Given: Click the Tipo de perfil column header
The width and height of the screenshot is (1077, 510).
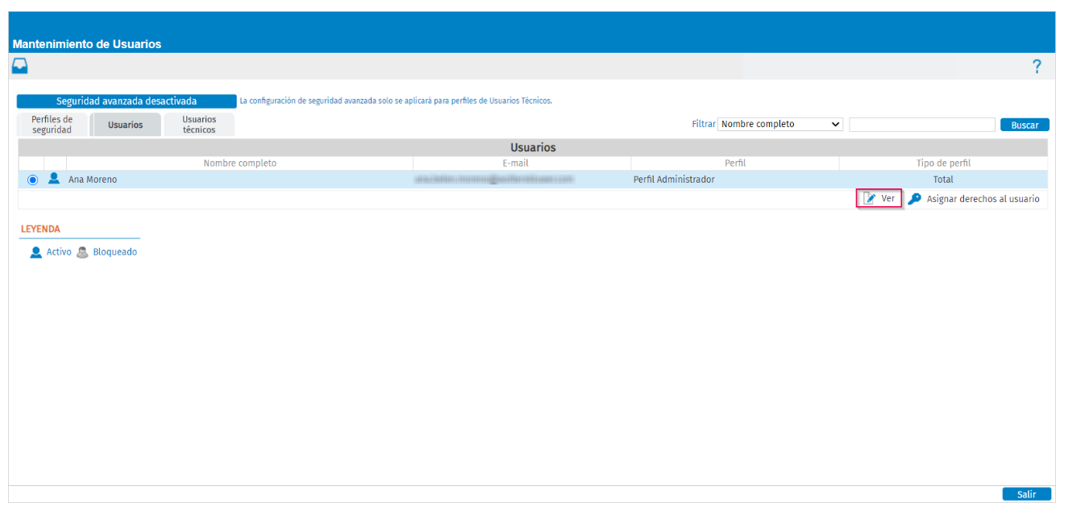Looking at the screenshot, I should pos(943,163).
